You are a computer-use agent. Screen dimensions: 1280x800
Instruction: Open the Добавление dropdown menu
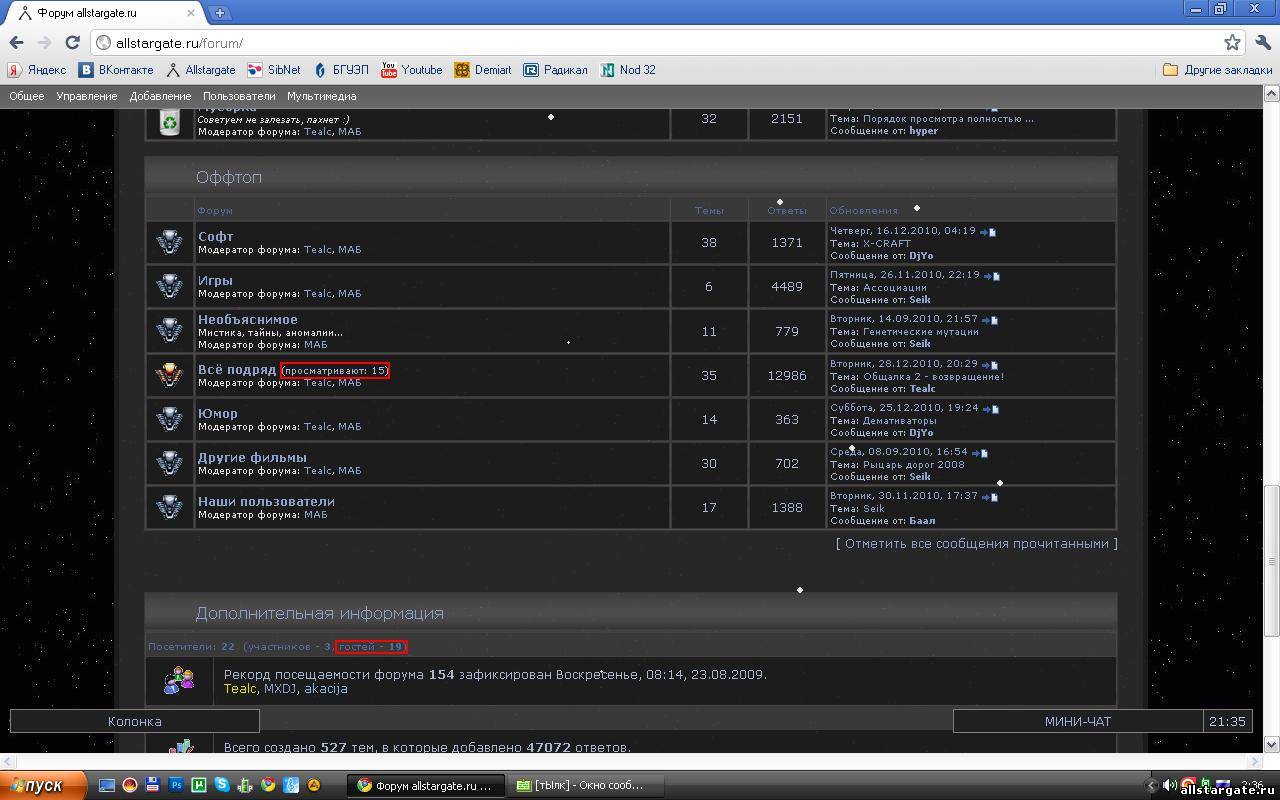160,96
